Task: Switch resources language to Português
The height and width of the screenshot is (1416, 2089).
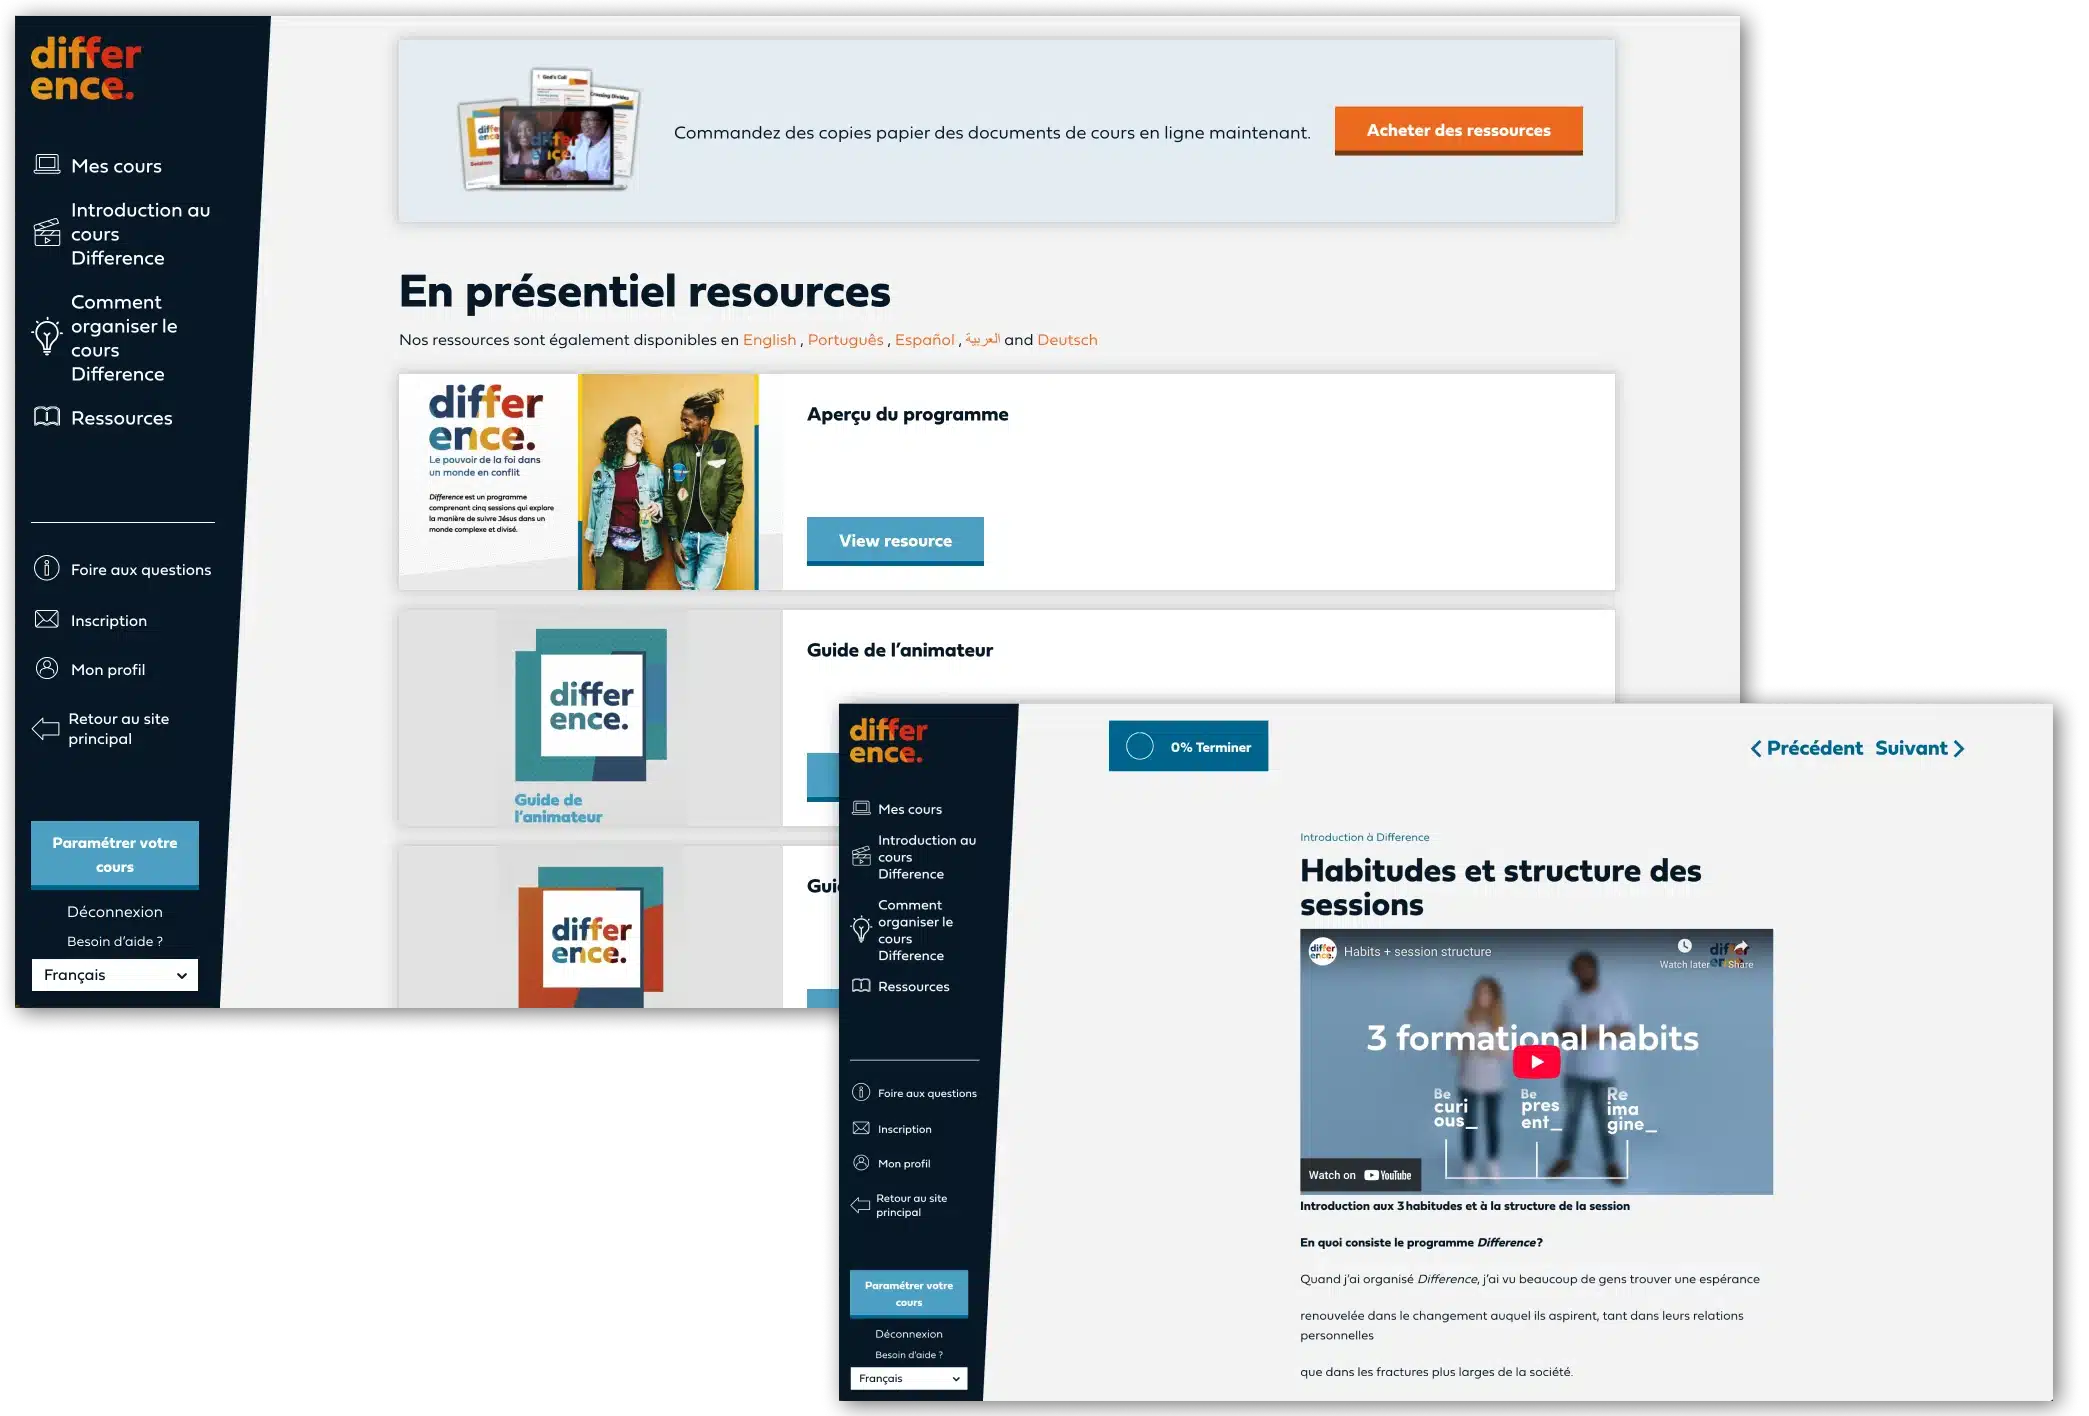Action: point(845,340)
